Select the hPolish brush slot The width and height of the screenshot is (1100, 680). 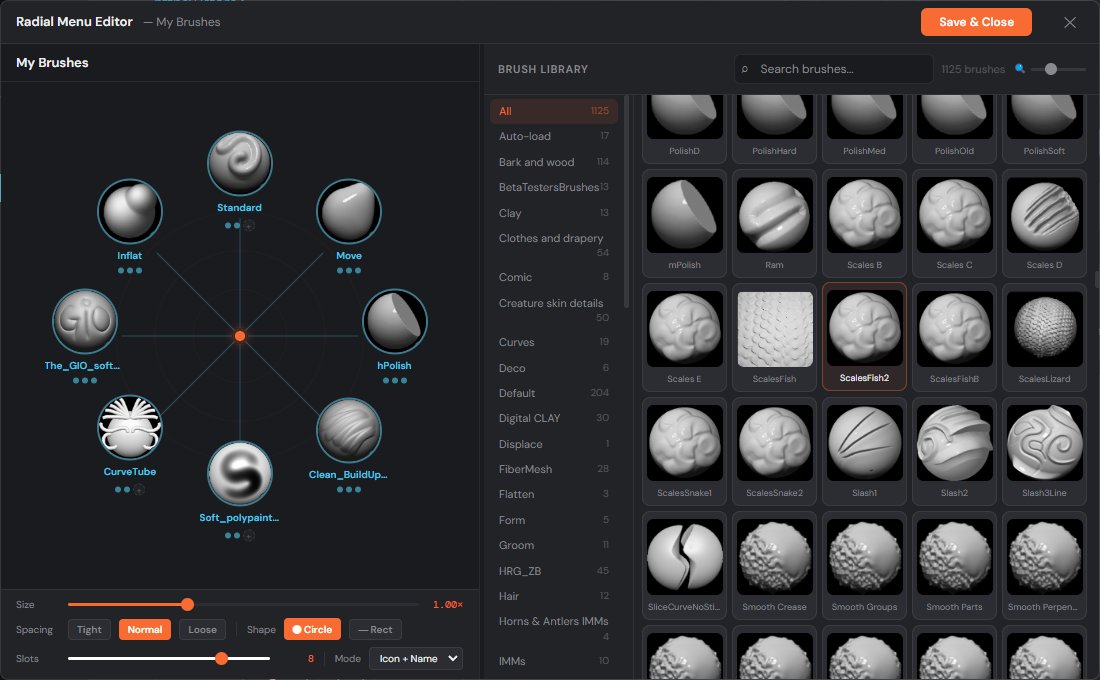tap(394, 322)
